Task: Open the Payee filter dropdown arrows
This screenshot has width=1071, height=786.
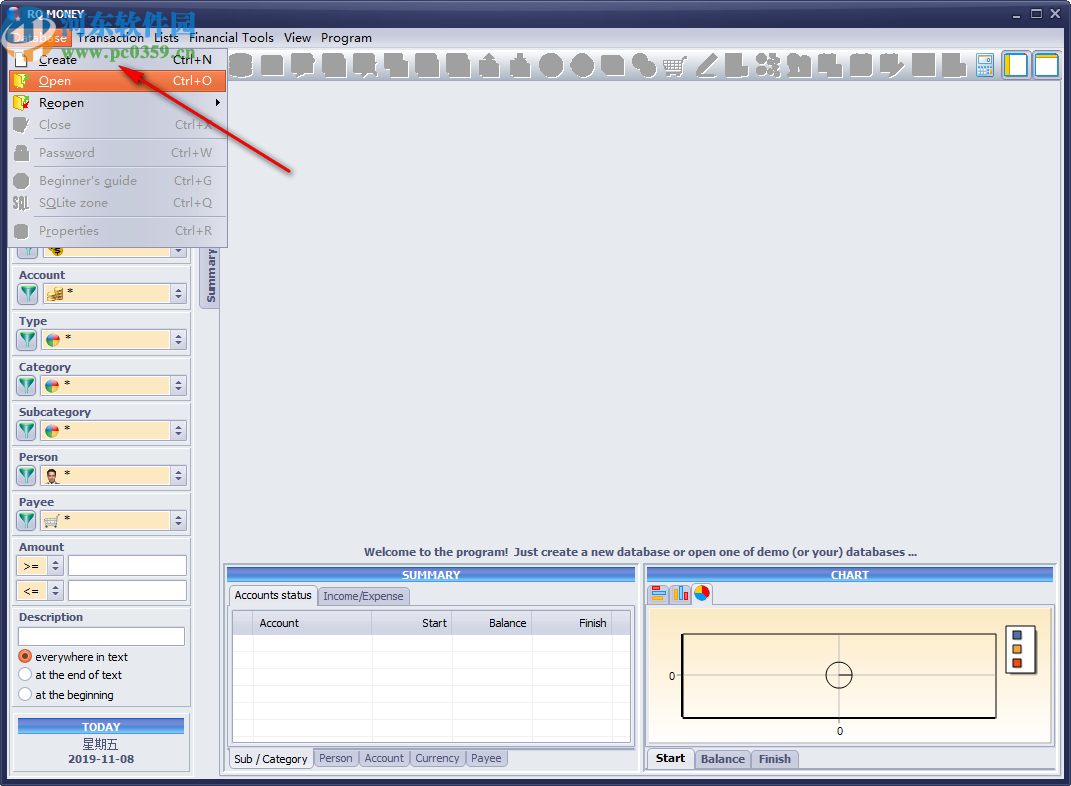Action: [179, 520]
